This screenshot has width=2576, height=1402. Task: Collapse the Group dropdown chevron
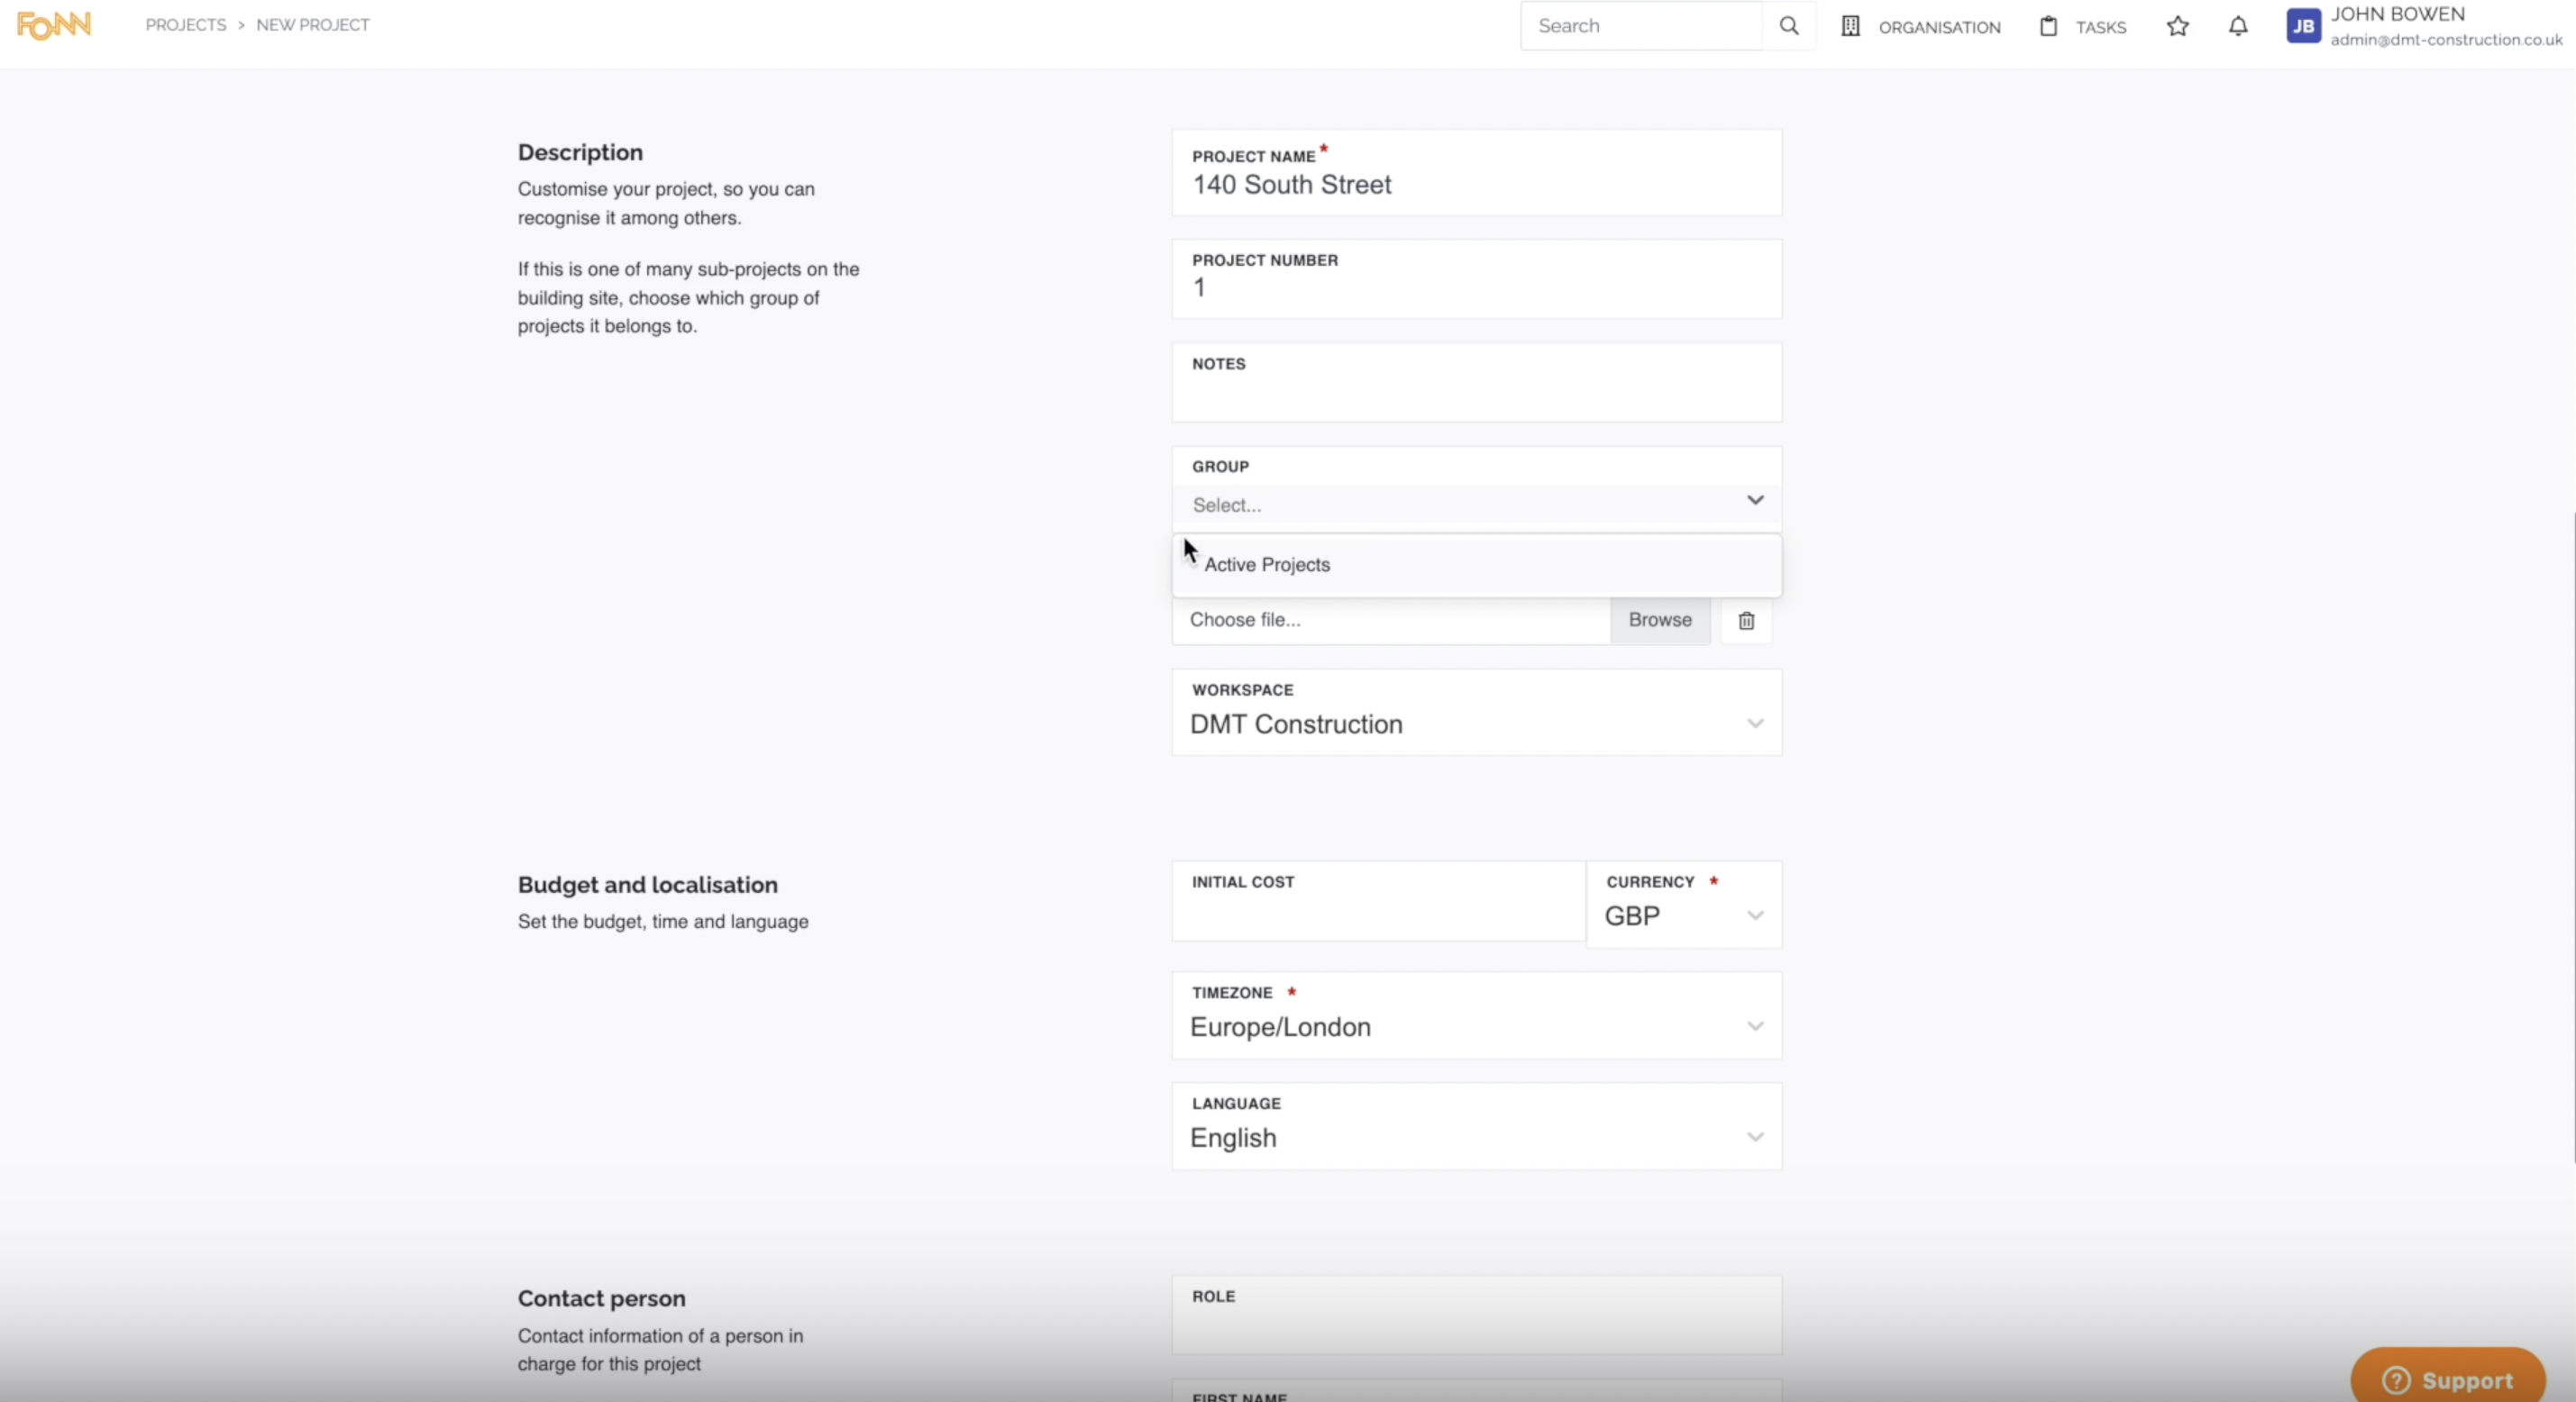[1755, 500]
